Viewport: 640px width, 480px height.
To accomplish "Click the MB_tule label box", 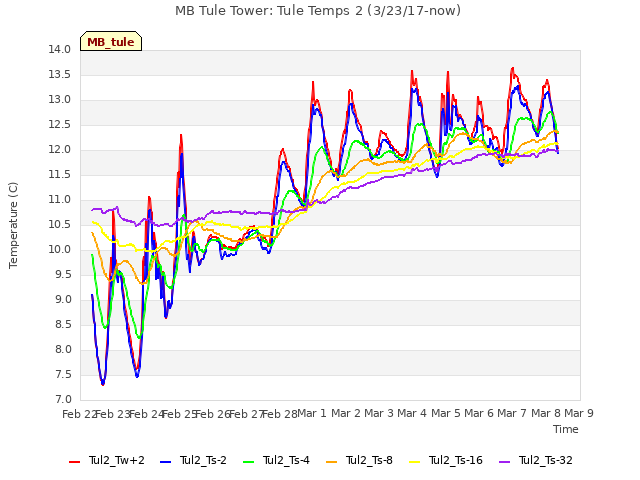I will pos(111,41).
